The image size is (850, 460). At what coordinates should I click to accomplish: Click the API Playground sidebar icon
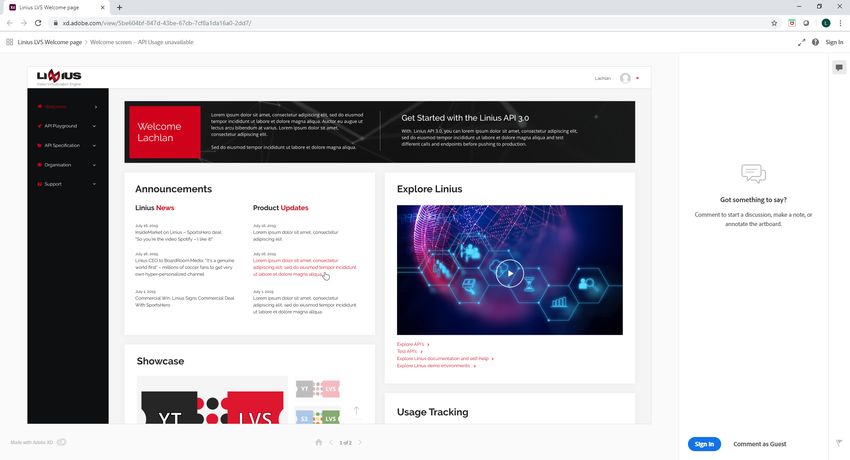pos(40,126)
